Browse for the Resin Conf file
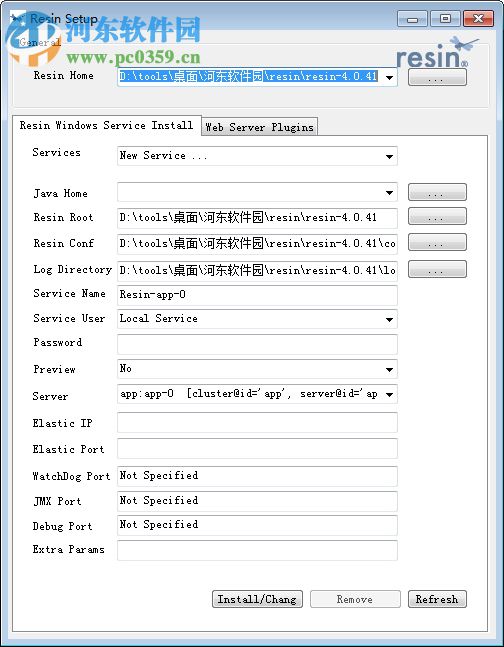Viewport: 504px width, 647px height. click(x=437, y=242)
